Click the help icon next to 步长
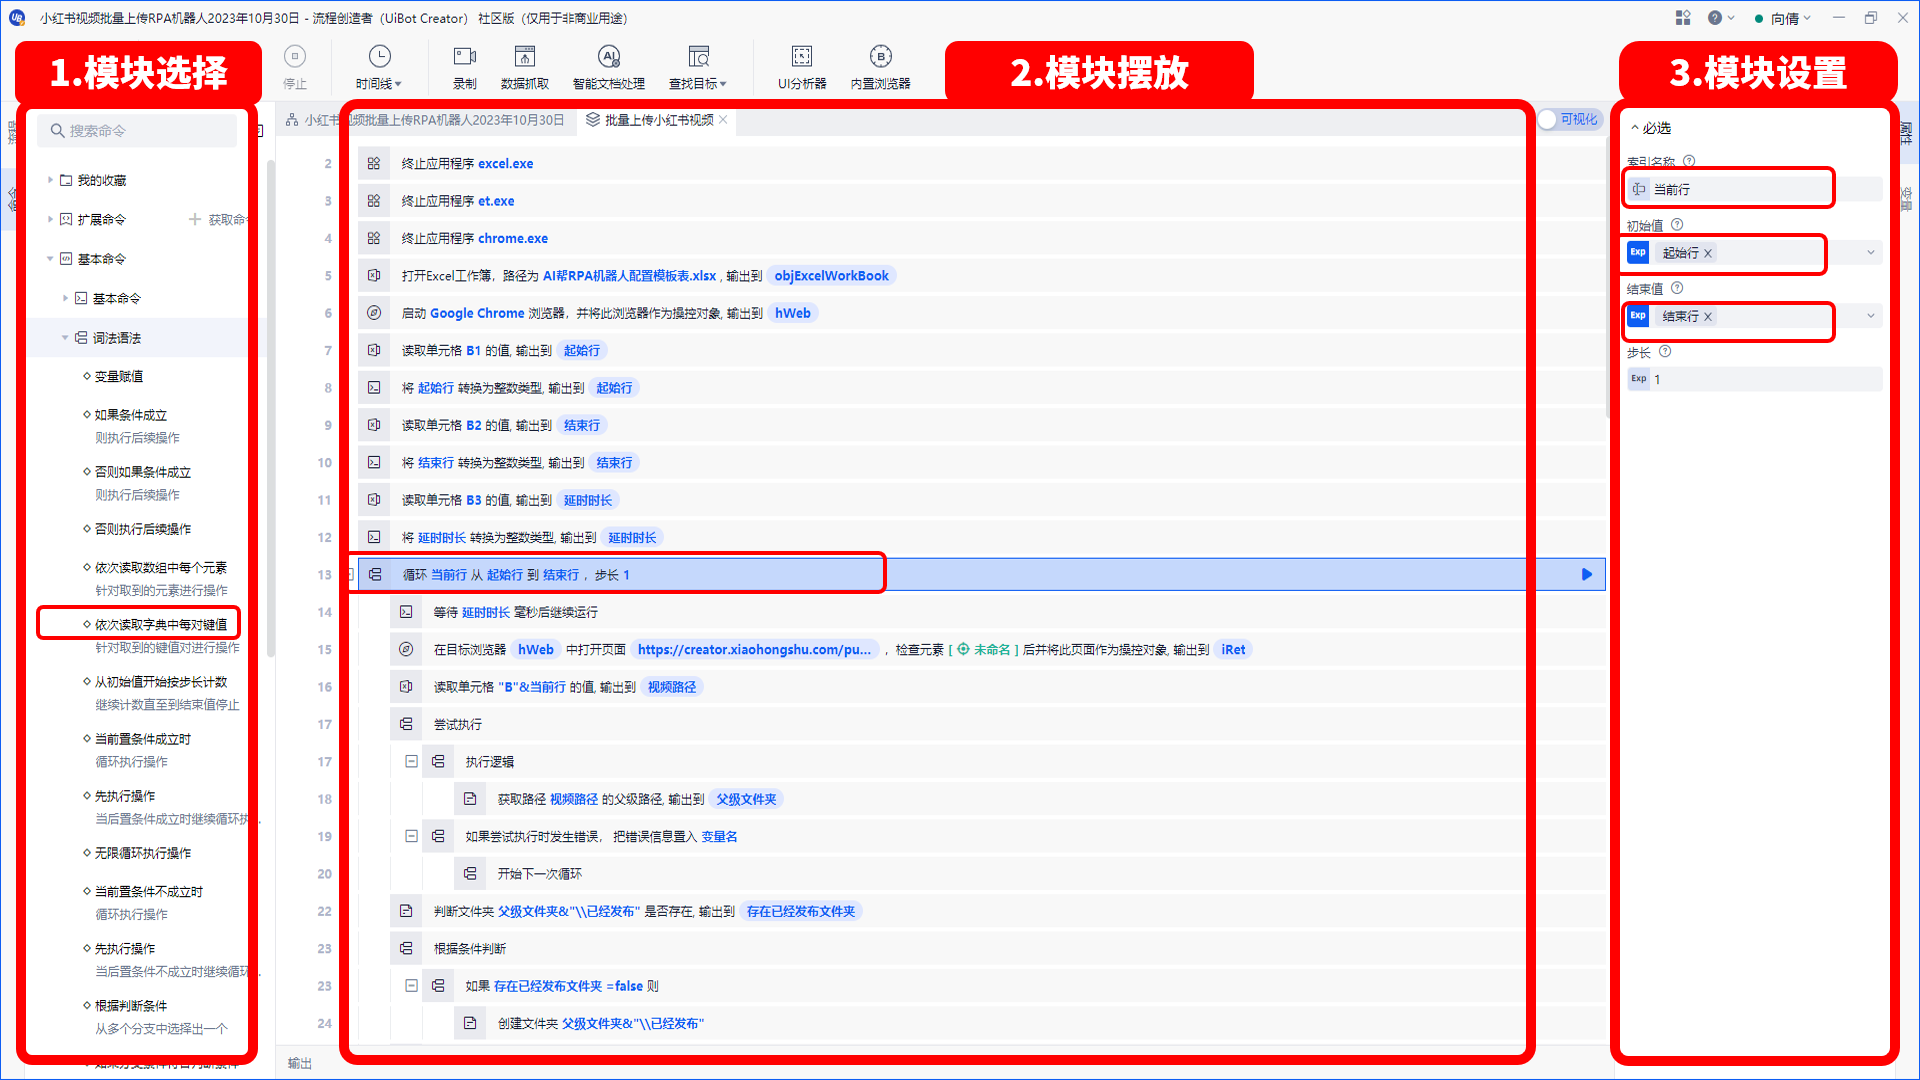This screenshot has width=1920, height=1080. 1665,352
